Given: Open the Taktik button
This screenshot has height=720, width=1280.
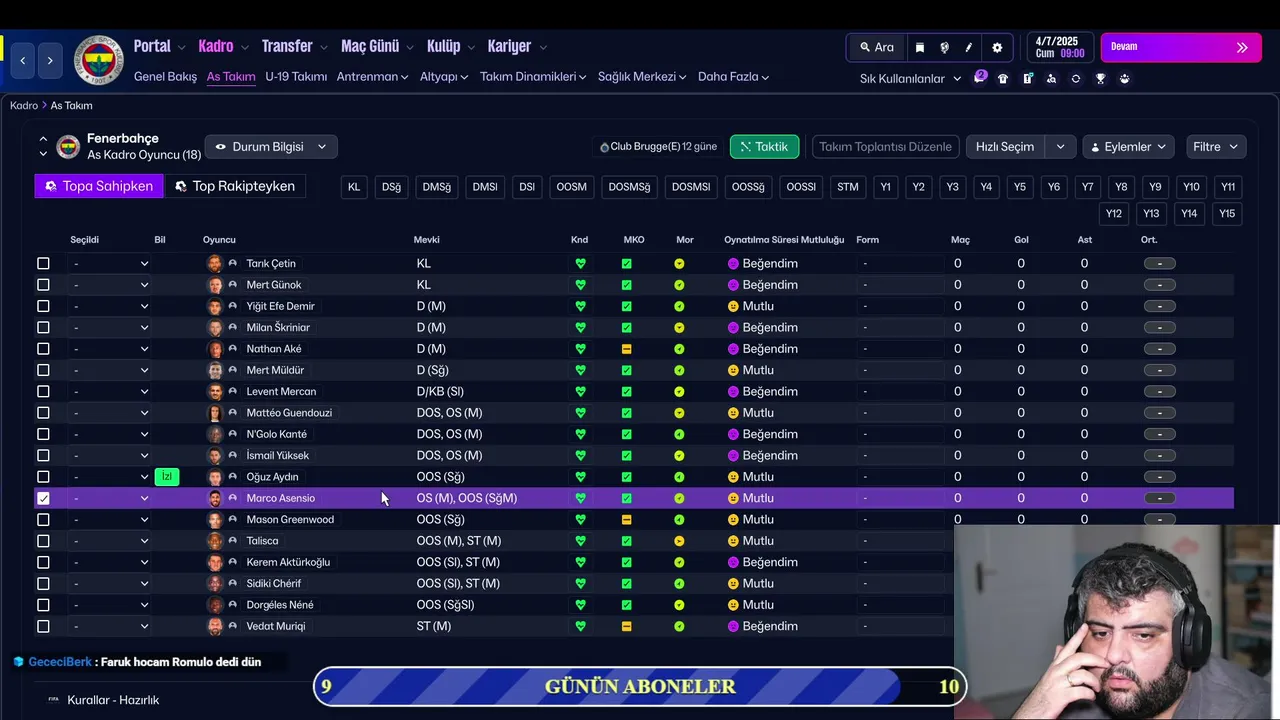Looking at the screenshot, I should click(x=764, y=147).
